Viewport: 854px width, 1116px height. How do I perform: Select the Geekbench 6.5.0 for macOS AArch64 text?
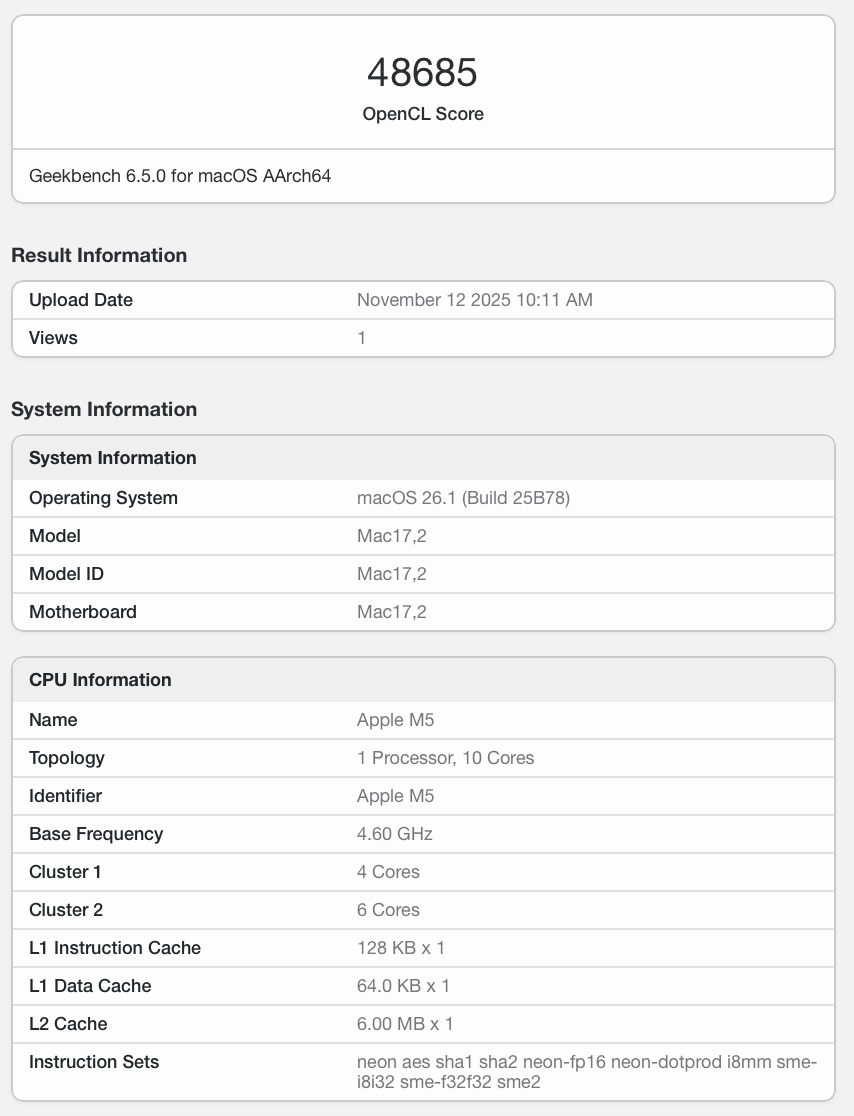pyautogui.click(x=180, y=176)
